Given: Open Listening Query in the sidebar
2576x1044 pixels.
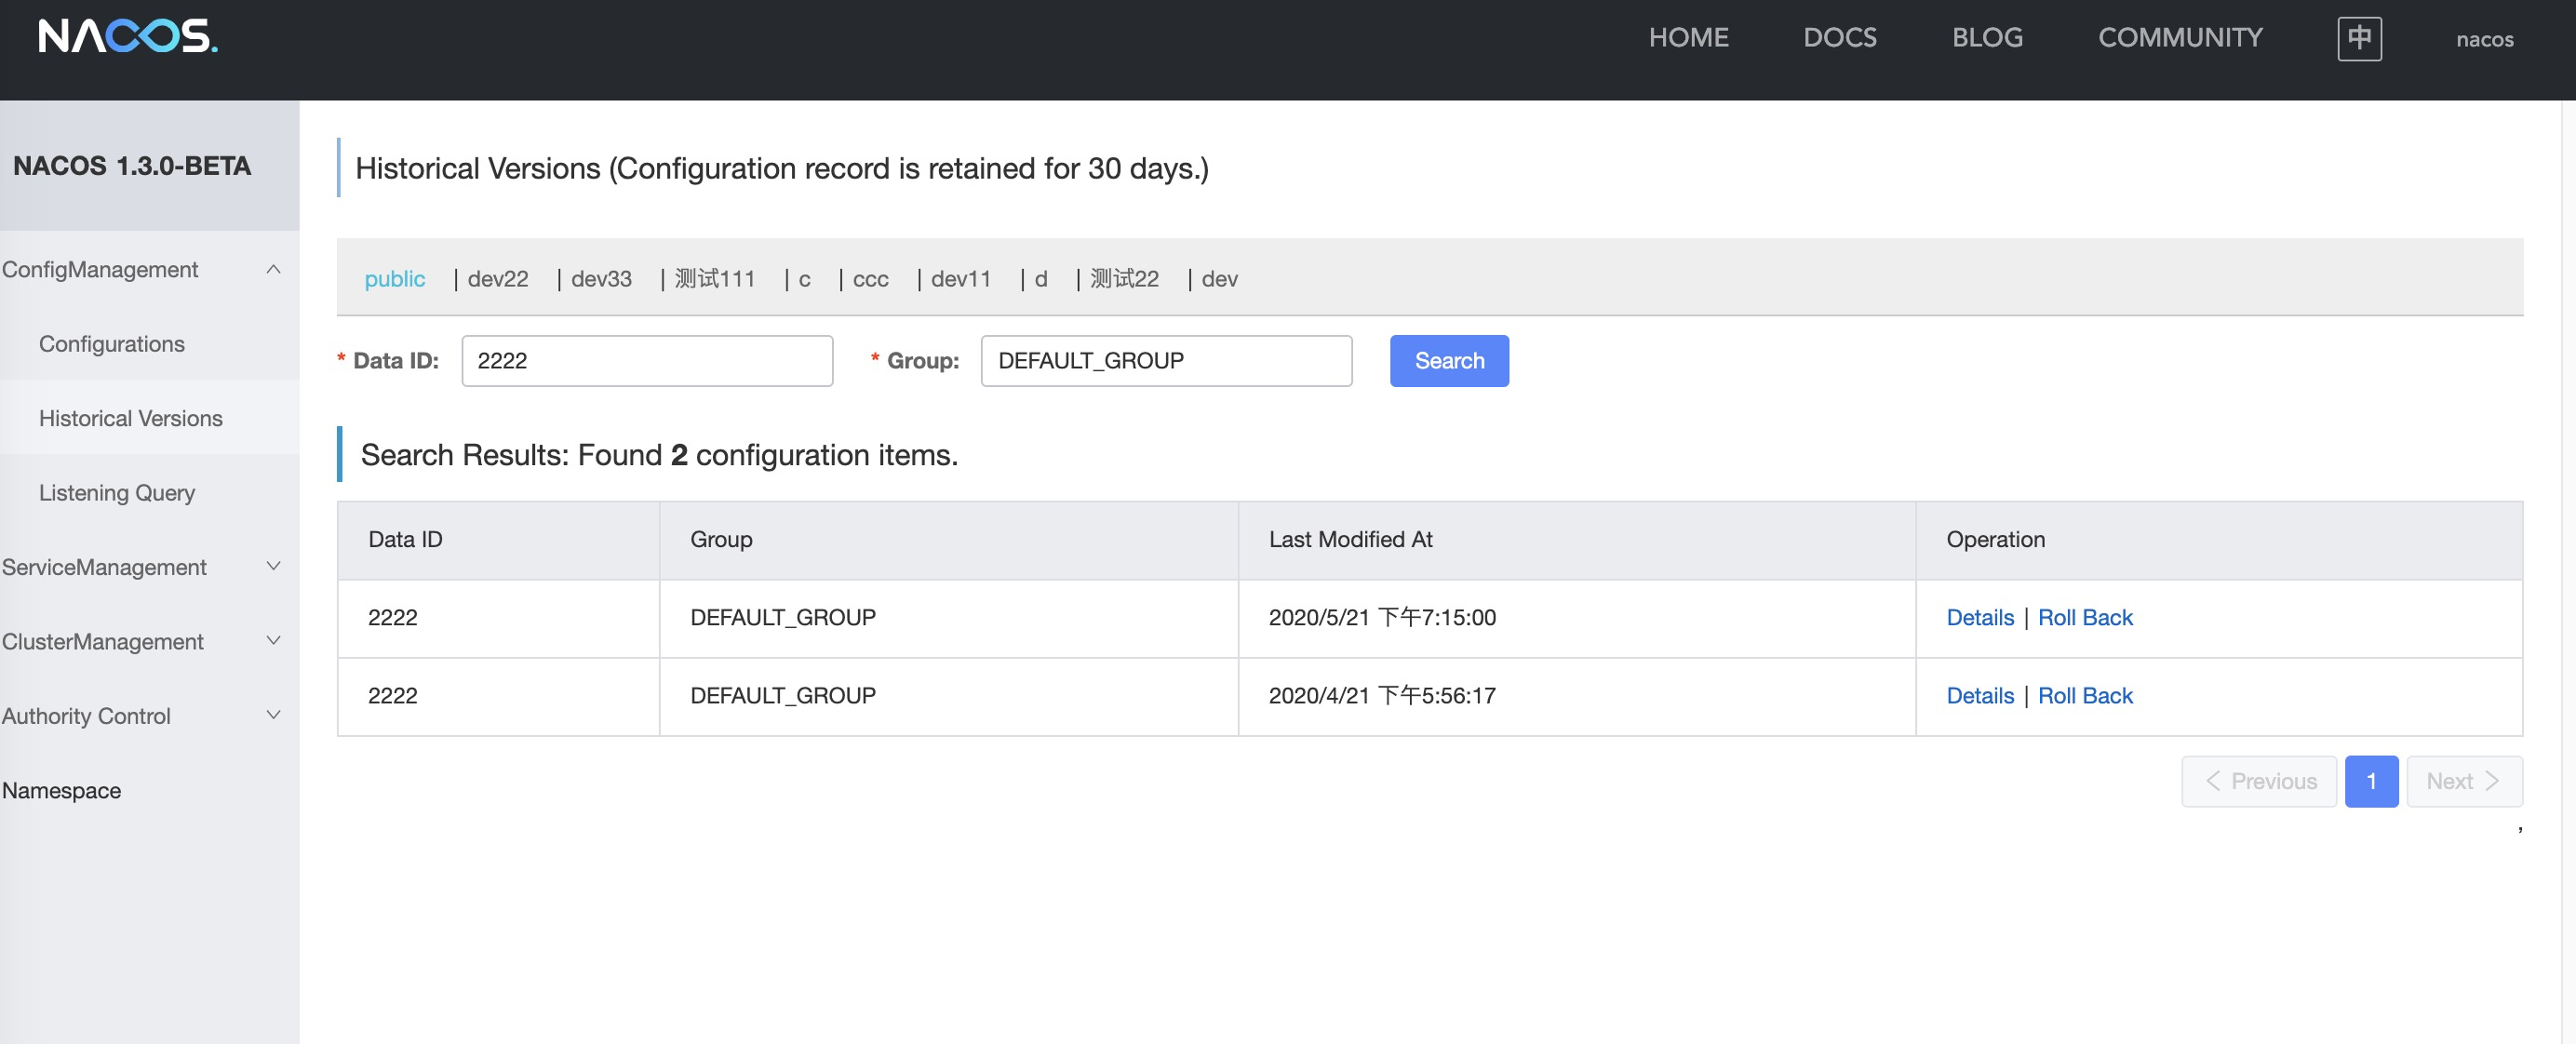Looking at the screenshot, I should pyautogui.click(x=149, y=493).
